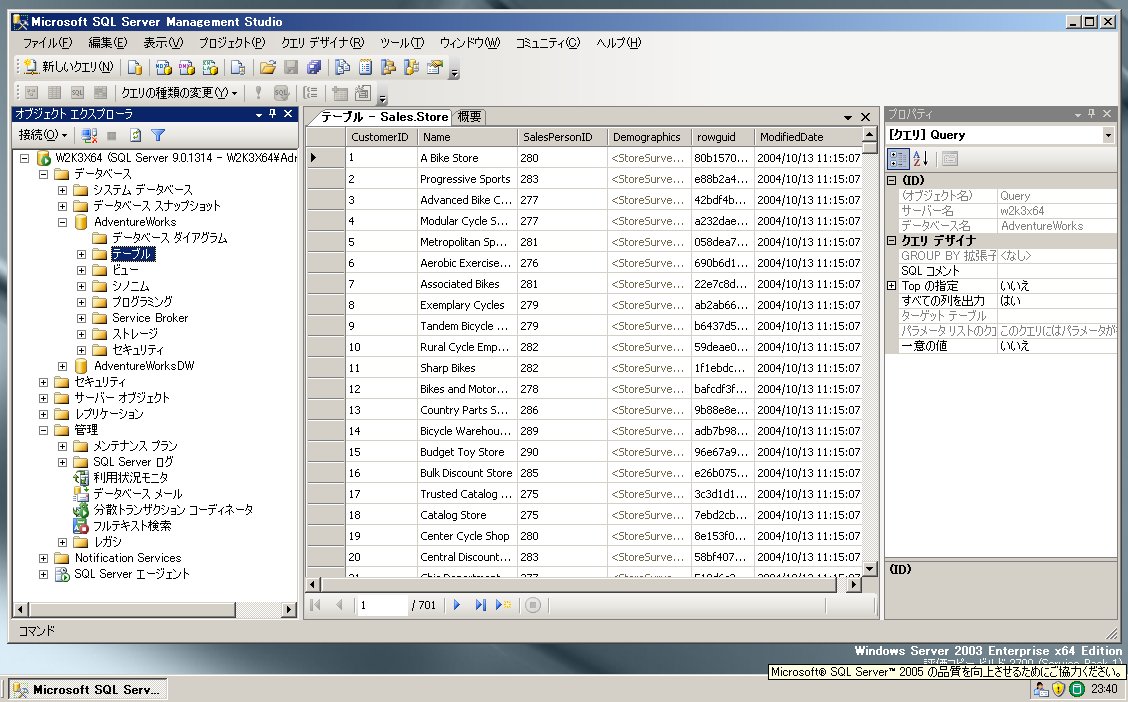Open Registered Servers from the main toolbar

(x=342, y=67)
